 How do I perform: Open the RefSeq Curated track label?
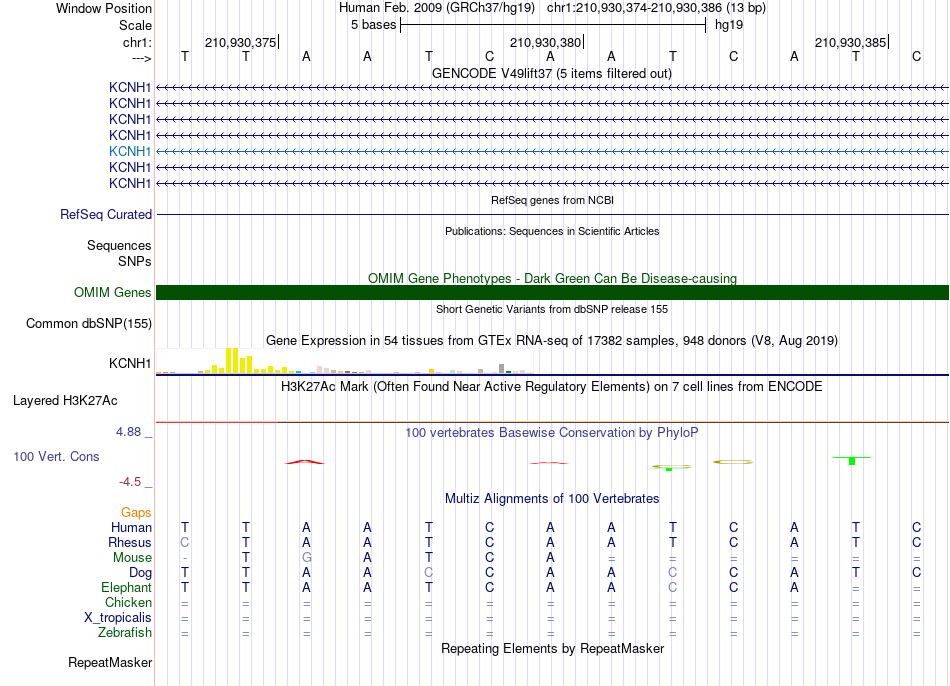click(106, 215)
